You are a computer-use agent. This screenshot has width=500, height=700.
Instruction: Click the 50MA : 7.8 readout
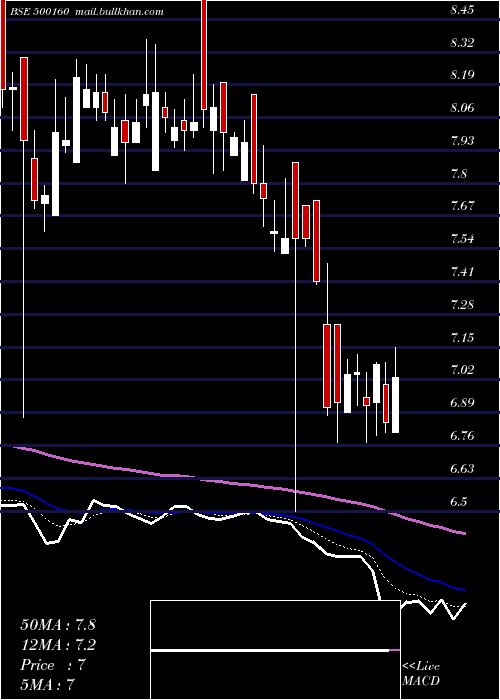pos(58,625)
